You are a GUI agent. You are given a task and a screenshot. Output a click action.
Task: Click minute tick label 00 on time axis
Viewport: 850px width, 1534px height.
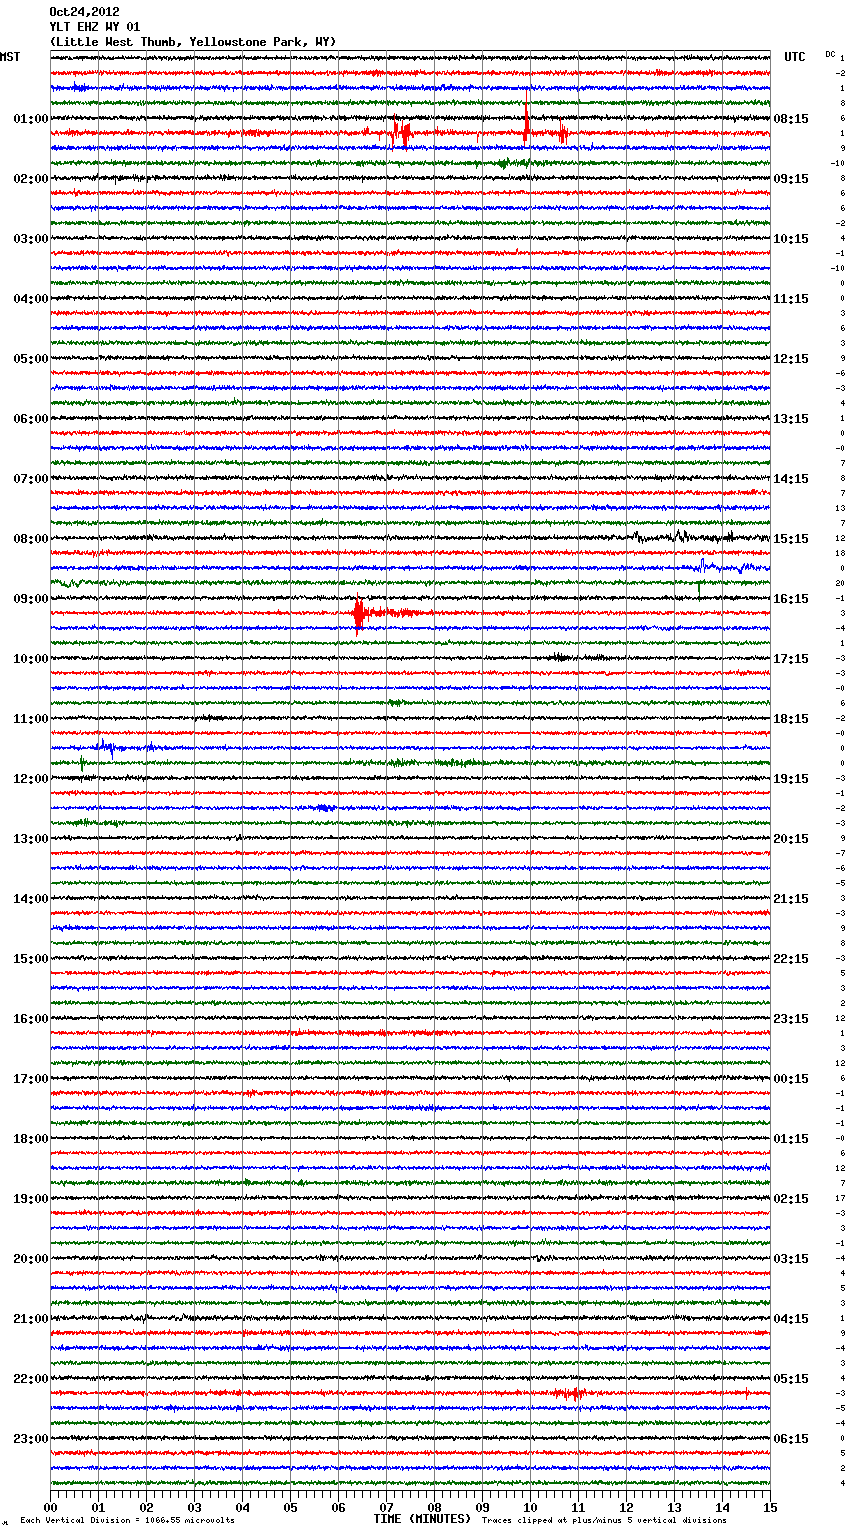pos(50,1507)
